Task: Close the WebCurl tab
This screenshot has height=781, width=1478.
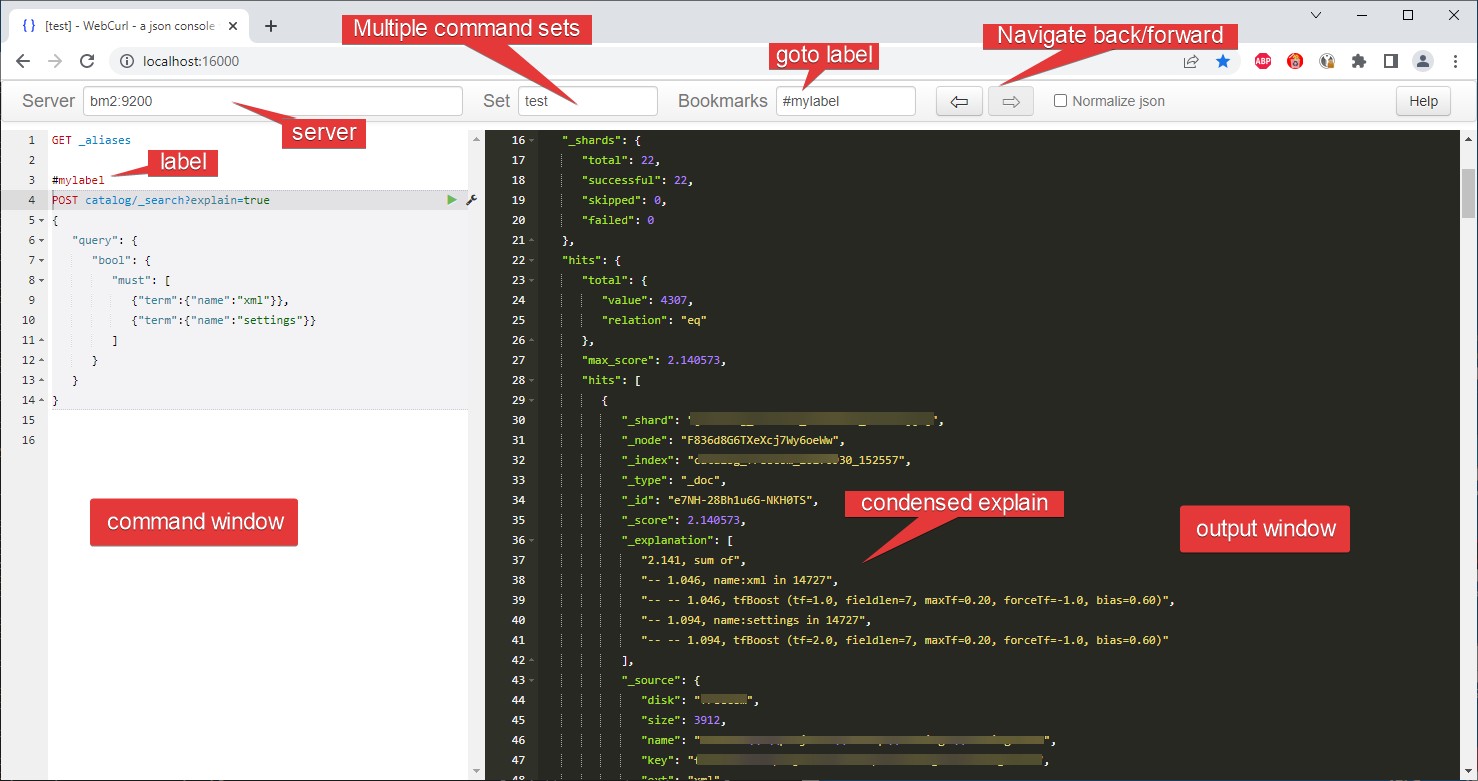Action: coord(235,26)
